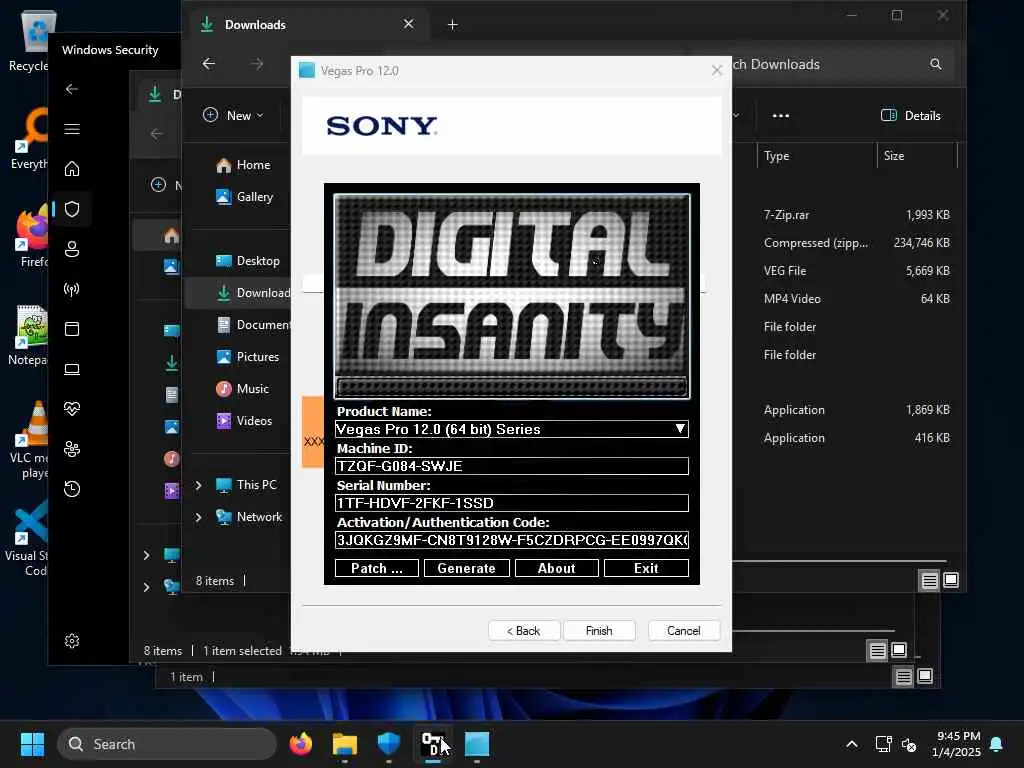Click the Exit button in keygen
The width and height of the screenshot is (1024, 768).
[646, 568]
